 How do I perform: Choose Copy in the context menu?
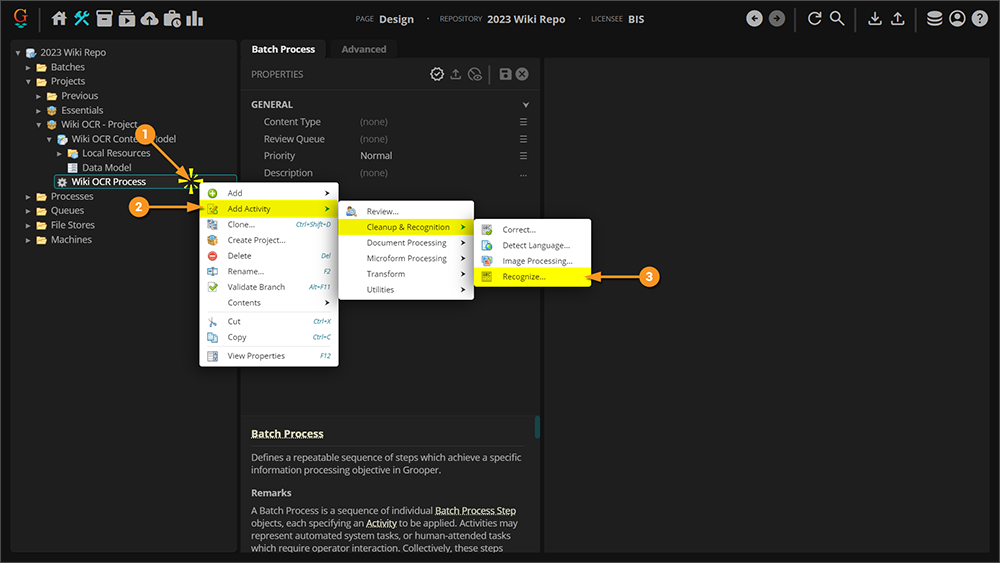pos(269,337)
